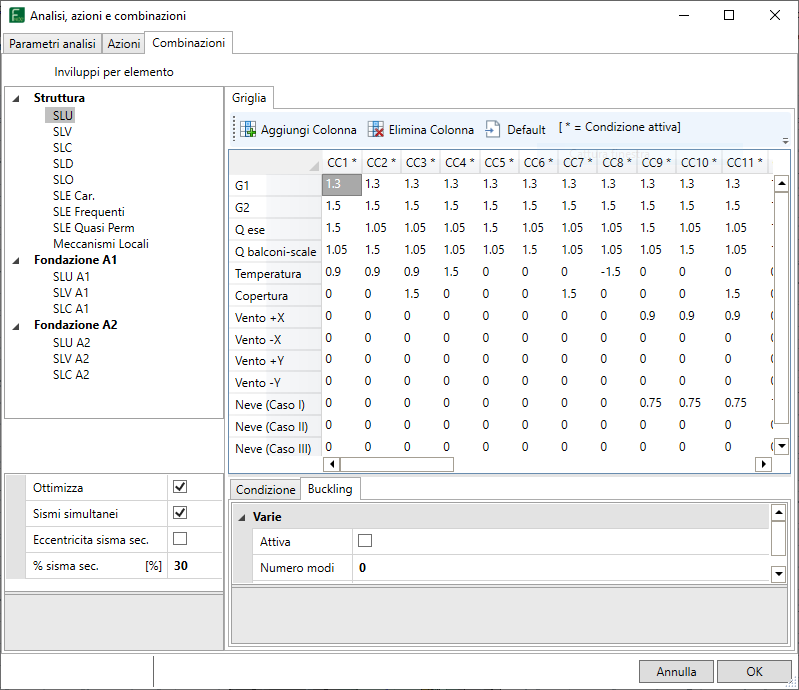Select the Combinazioni tab
This screenshot has height=690, width=799.
pyautogui.click(x=189, y=43)
